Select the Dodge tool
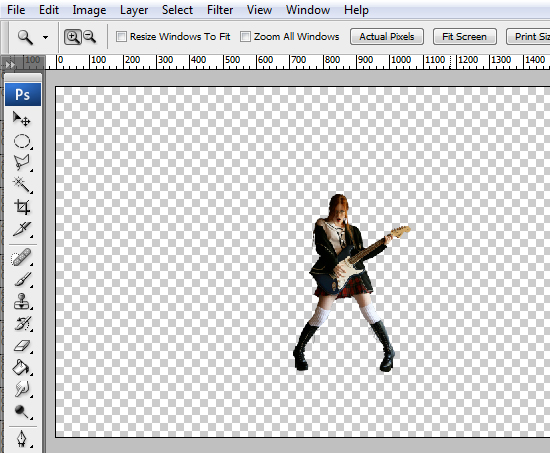Viewport: 550px width, 453px height. pyautogui.click(x=22, y=412)
